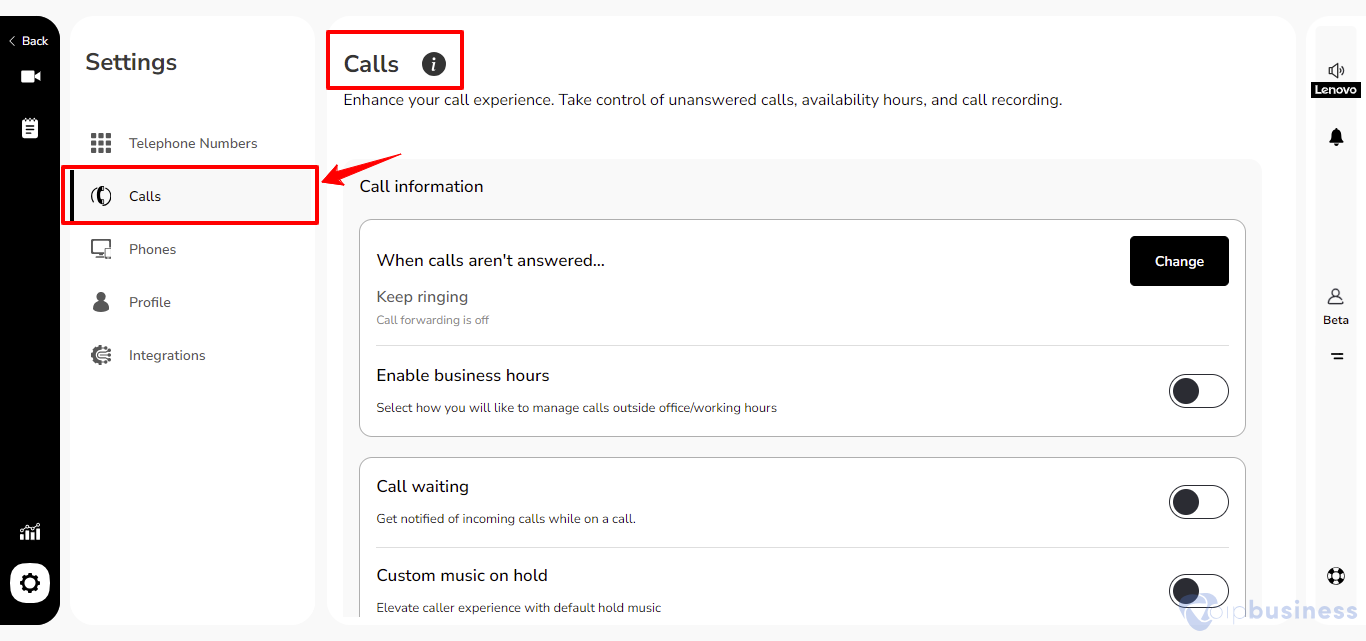Turn on Custom music on hold
The height and width of the screenshot is (641, 1366).
click(x=1199, y=591)
